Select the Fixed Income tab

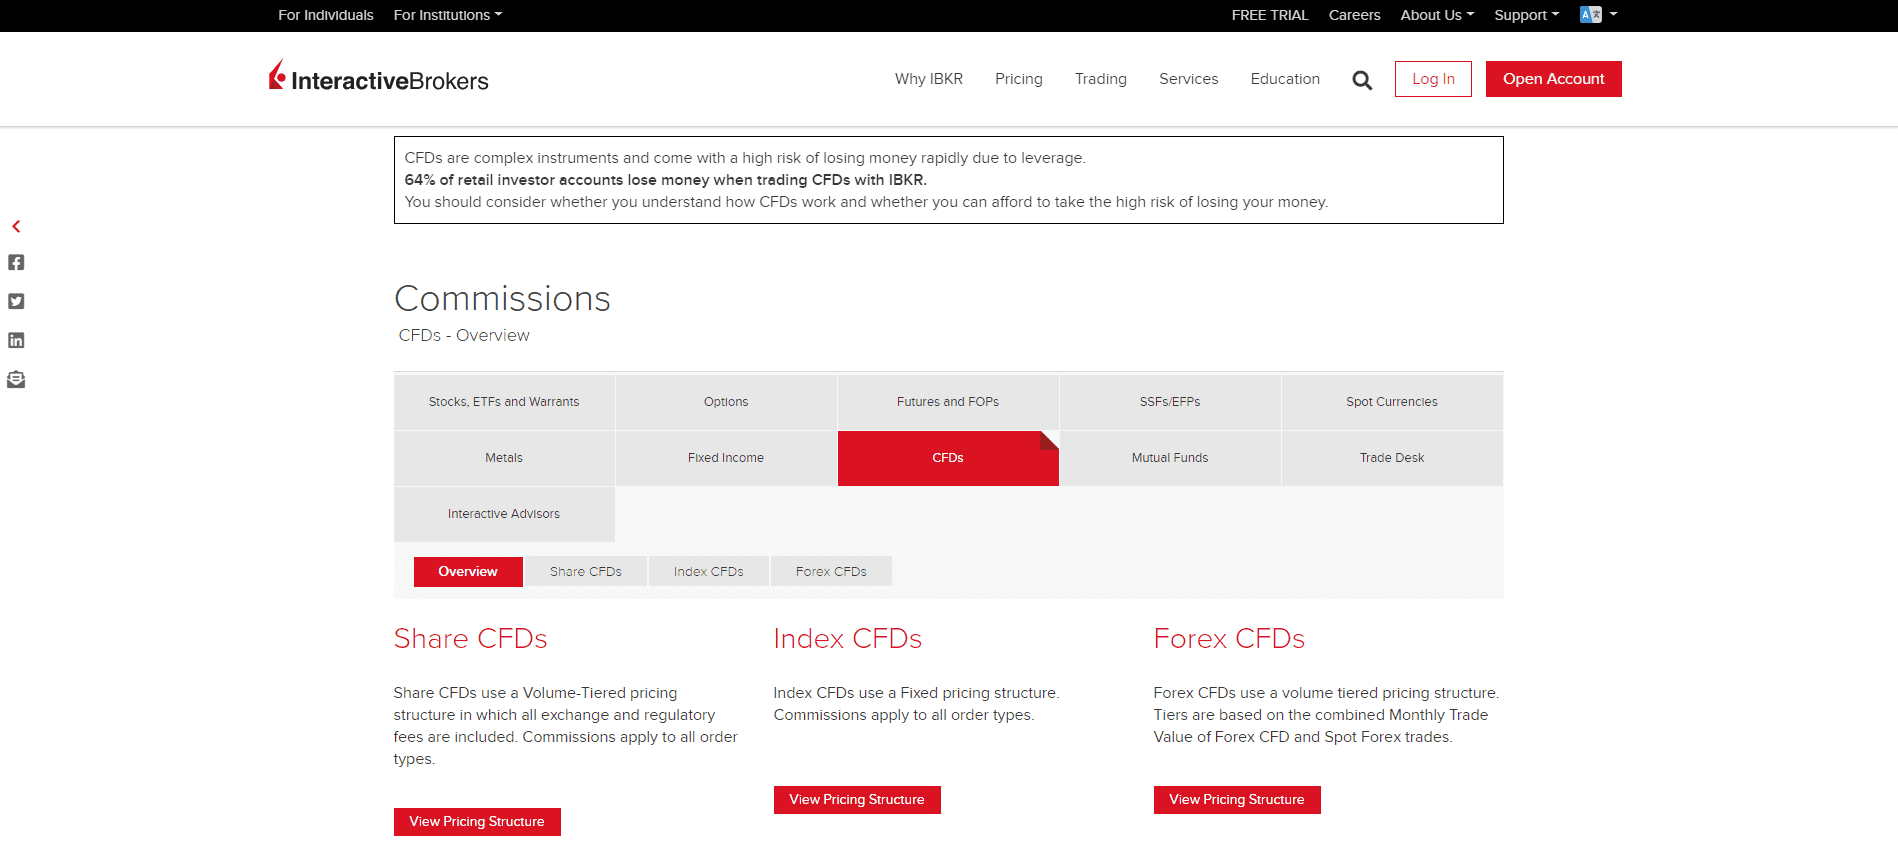coord(726,458)
